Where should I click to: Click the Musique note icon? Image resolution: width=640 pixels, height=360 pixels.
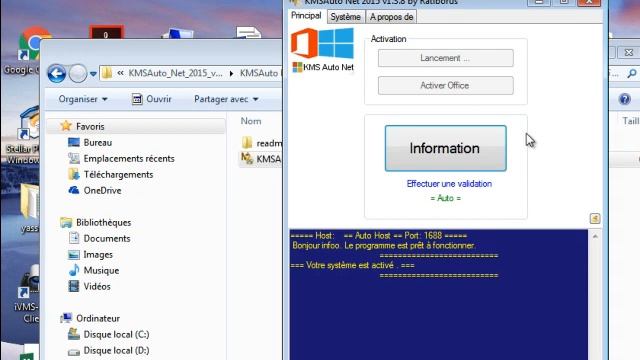73,270
